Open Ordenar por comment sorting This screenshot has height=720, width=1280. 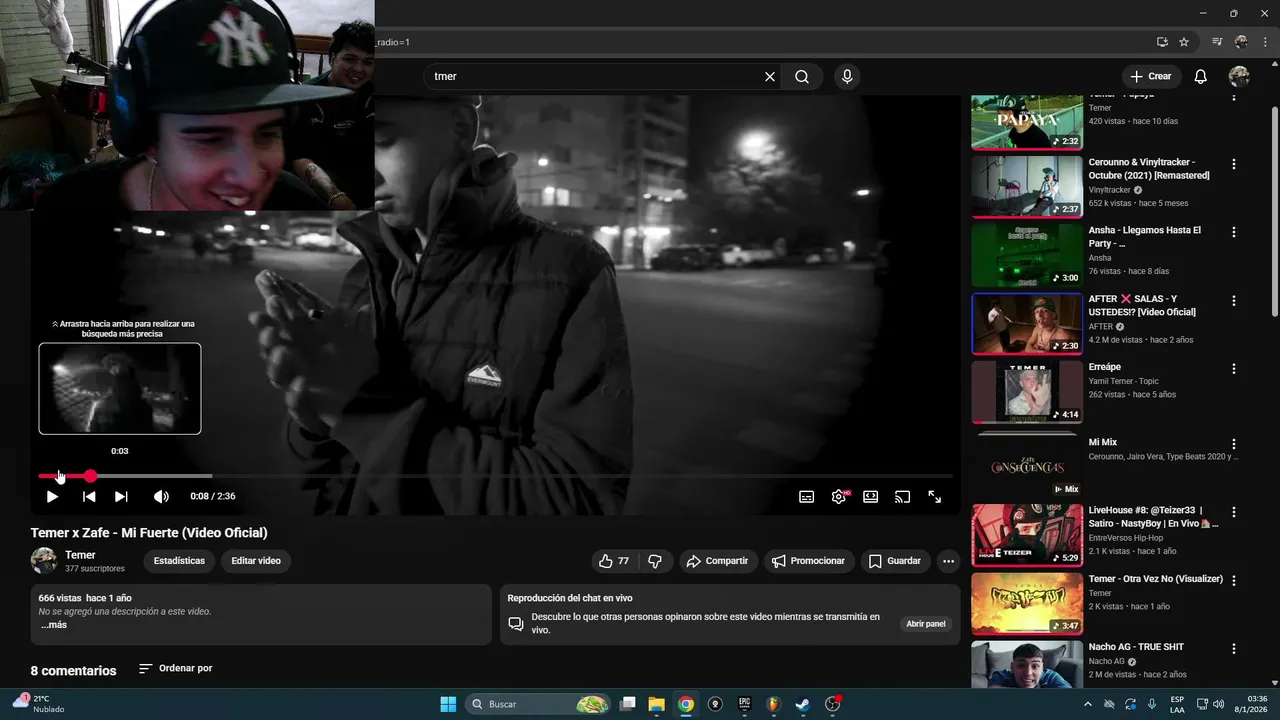(x=175, y=669)
